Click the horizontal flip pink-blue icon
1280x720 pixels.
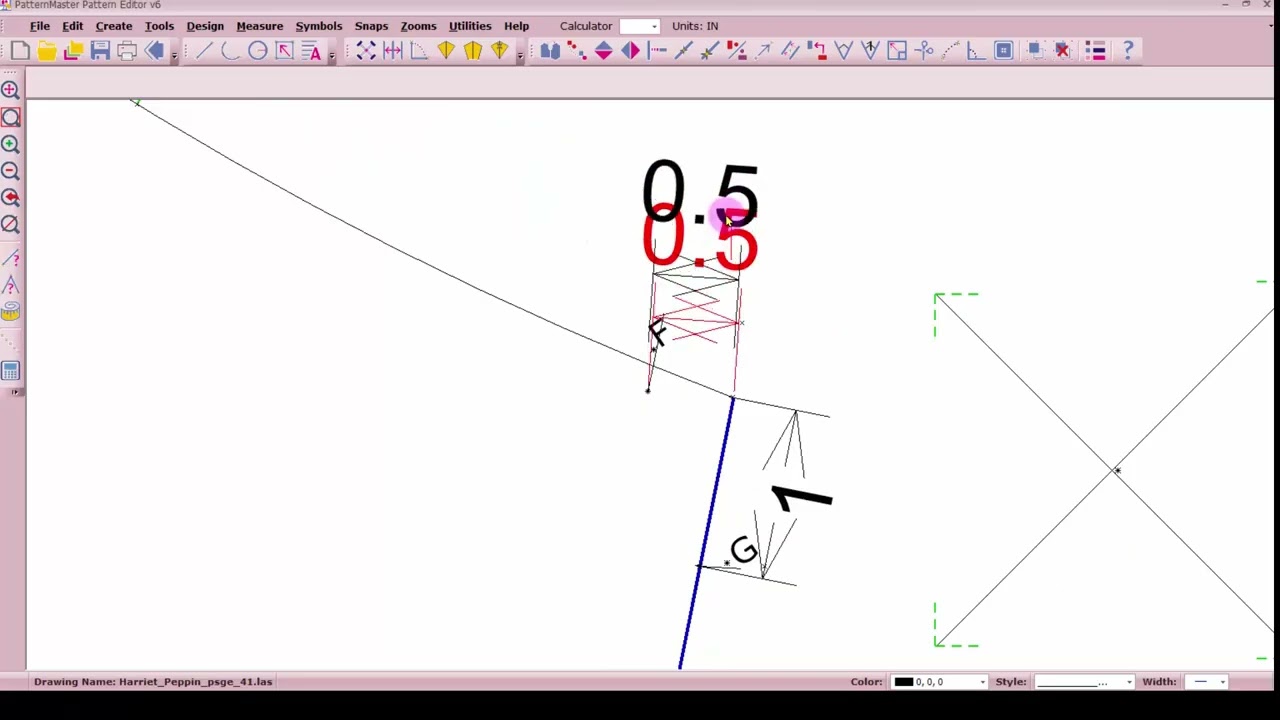point(631,50)
